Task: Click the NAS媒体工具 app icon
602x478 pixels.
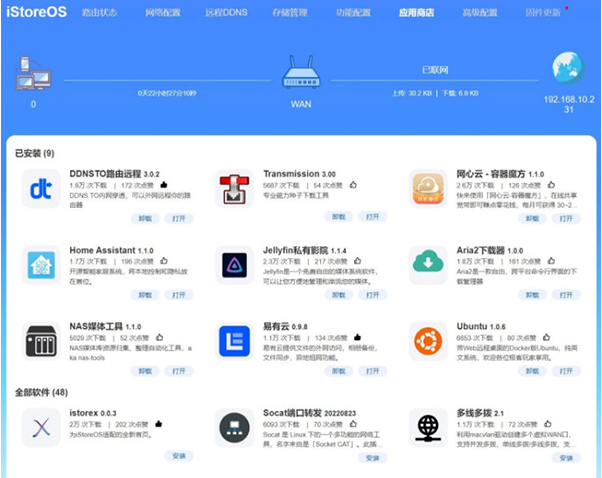Action: coord(41,341)
